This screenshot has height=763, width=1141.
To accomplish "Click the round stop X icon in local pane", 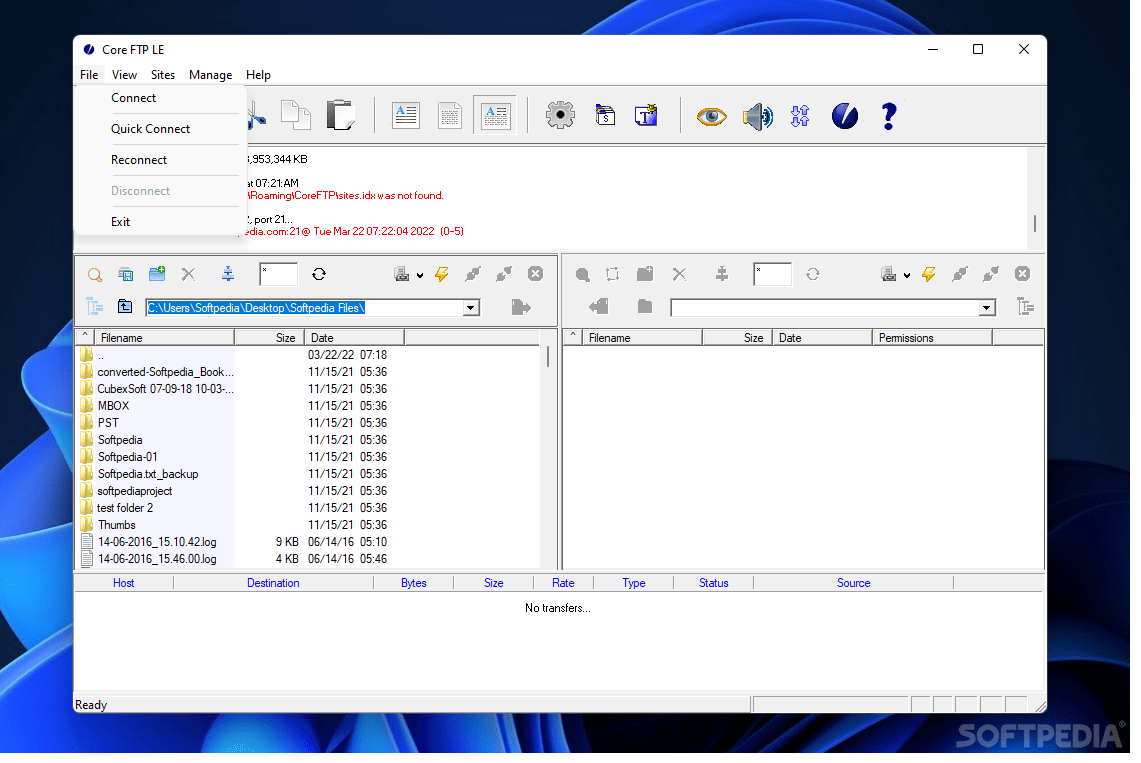I will [x=535, y=274].
